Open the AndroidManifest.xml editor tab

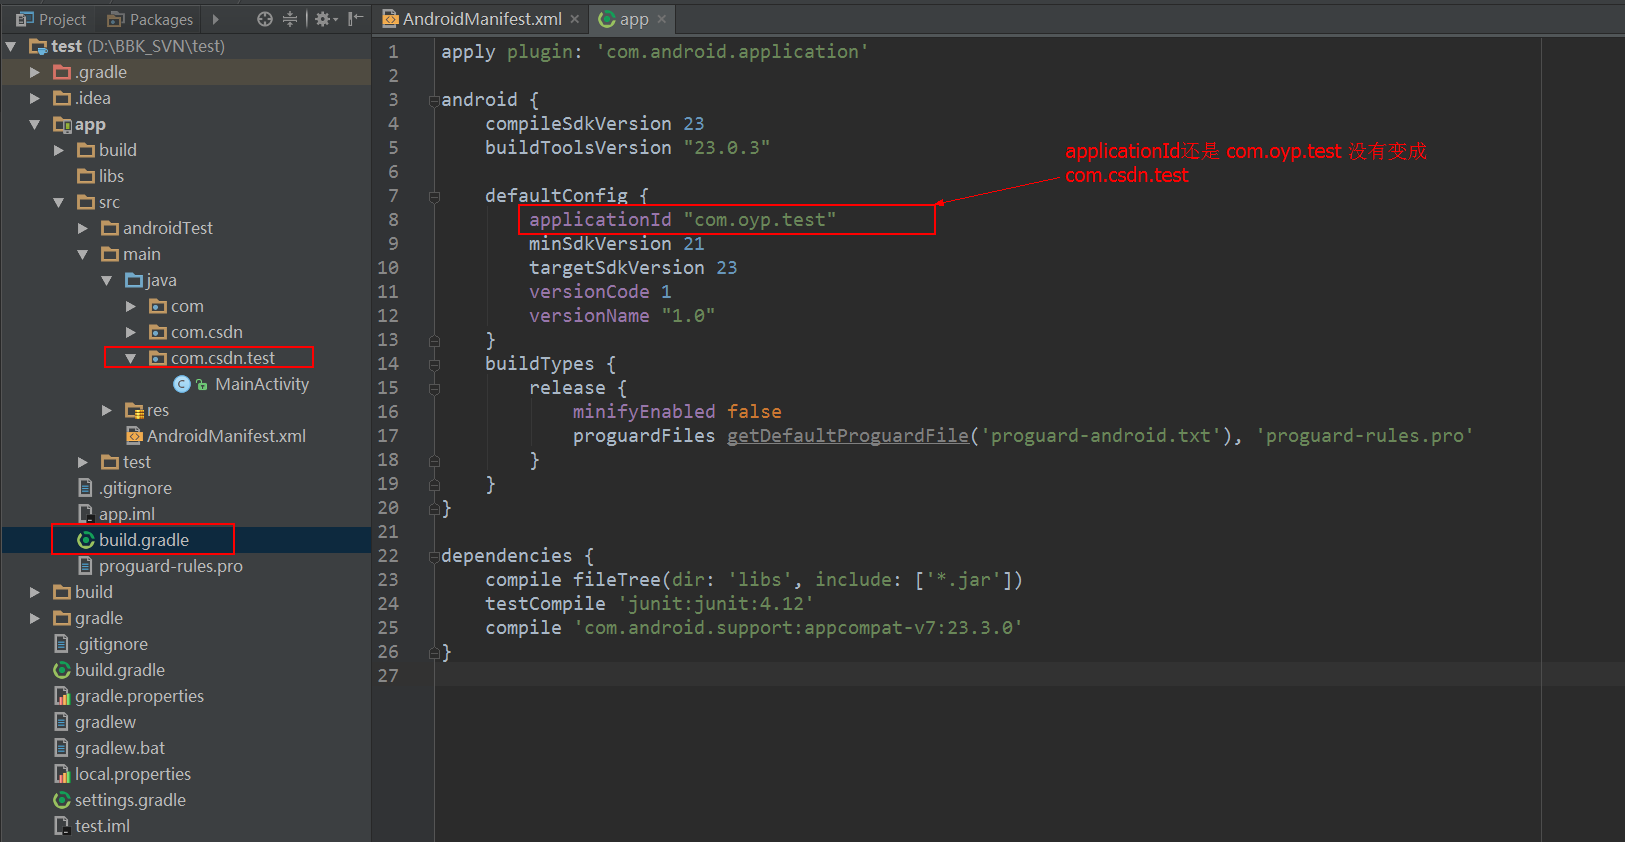[472, 19]
